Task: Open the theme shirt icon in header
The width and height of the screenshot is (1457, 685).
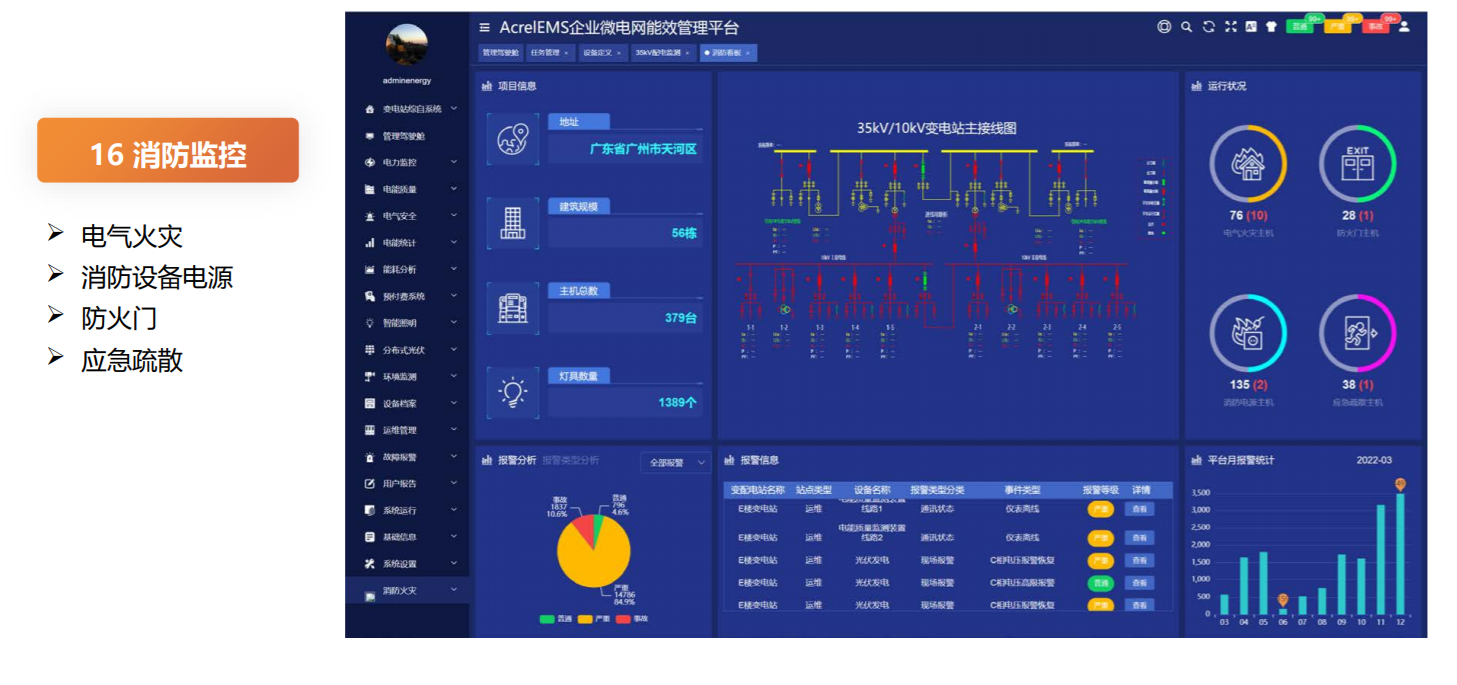Action: tap(1271, 27)
